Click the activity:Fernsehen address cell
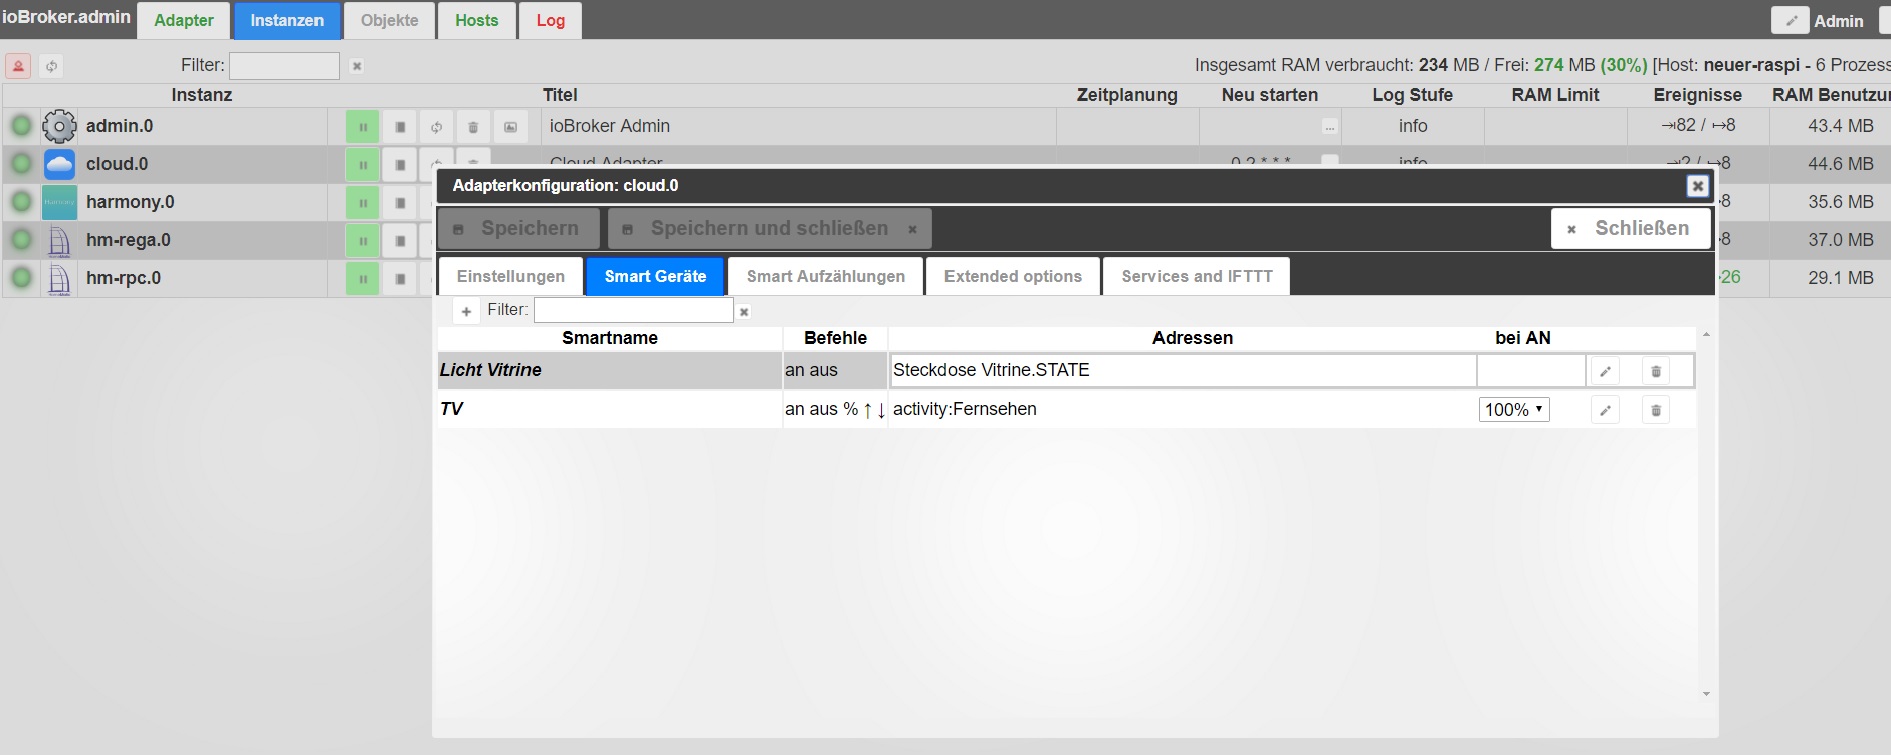The height and width of the screenshot is (755, 1891). pos(1183,409)
